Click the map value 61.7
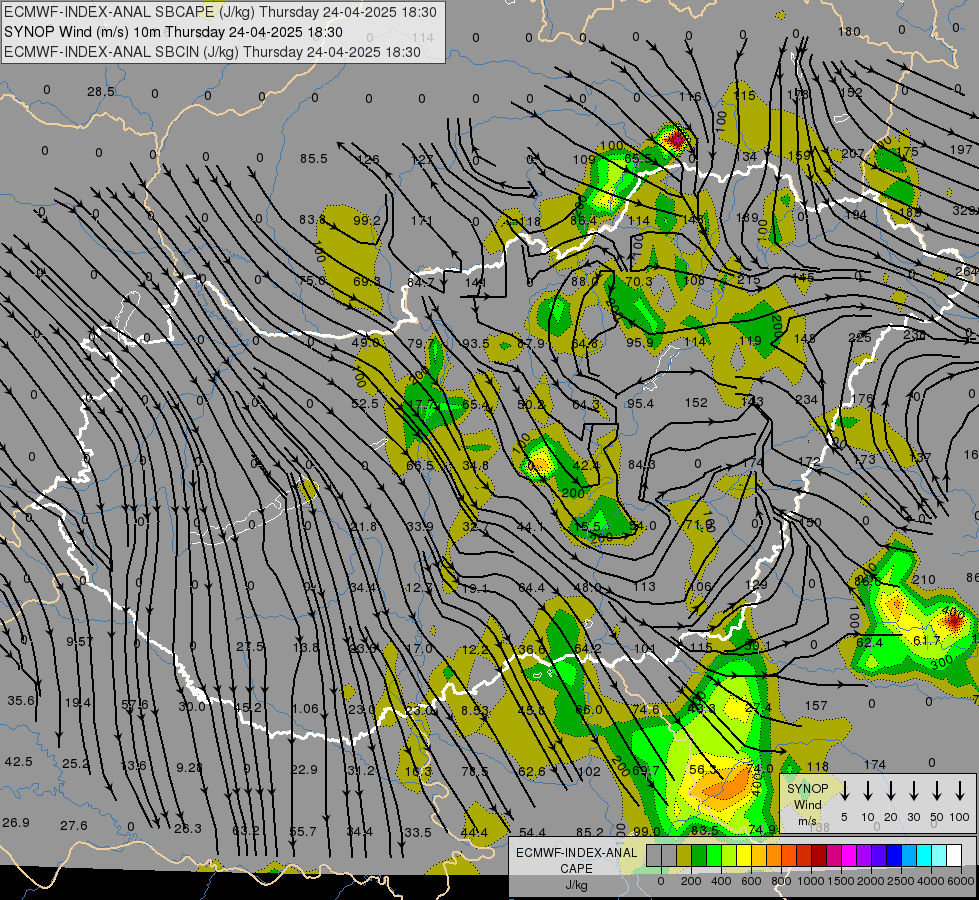The width and height of the screenshot is (979, 900). pos(927,640)
